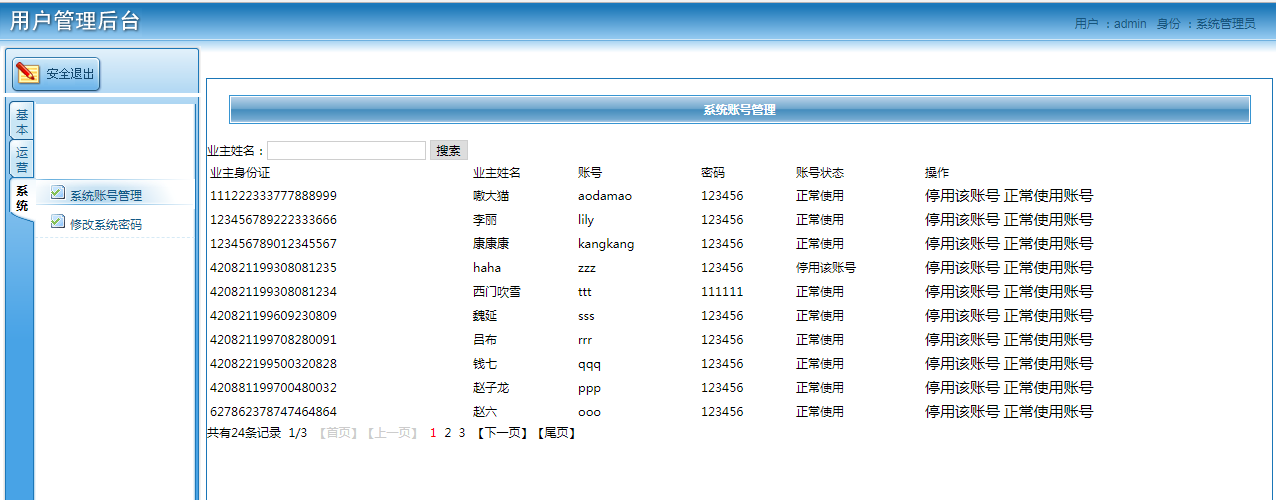Disable account ttt with 停用该账号
Viewport: 1276px width, 500px height.
pyautogui.click(x=962, y=291)
